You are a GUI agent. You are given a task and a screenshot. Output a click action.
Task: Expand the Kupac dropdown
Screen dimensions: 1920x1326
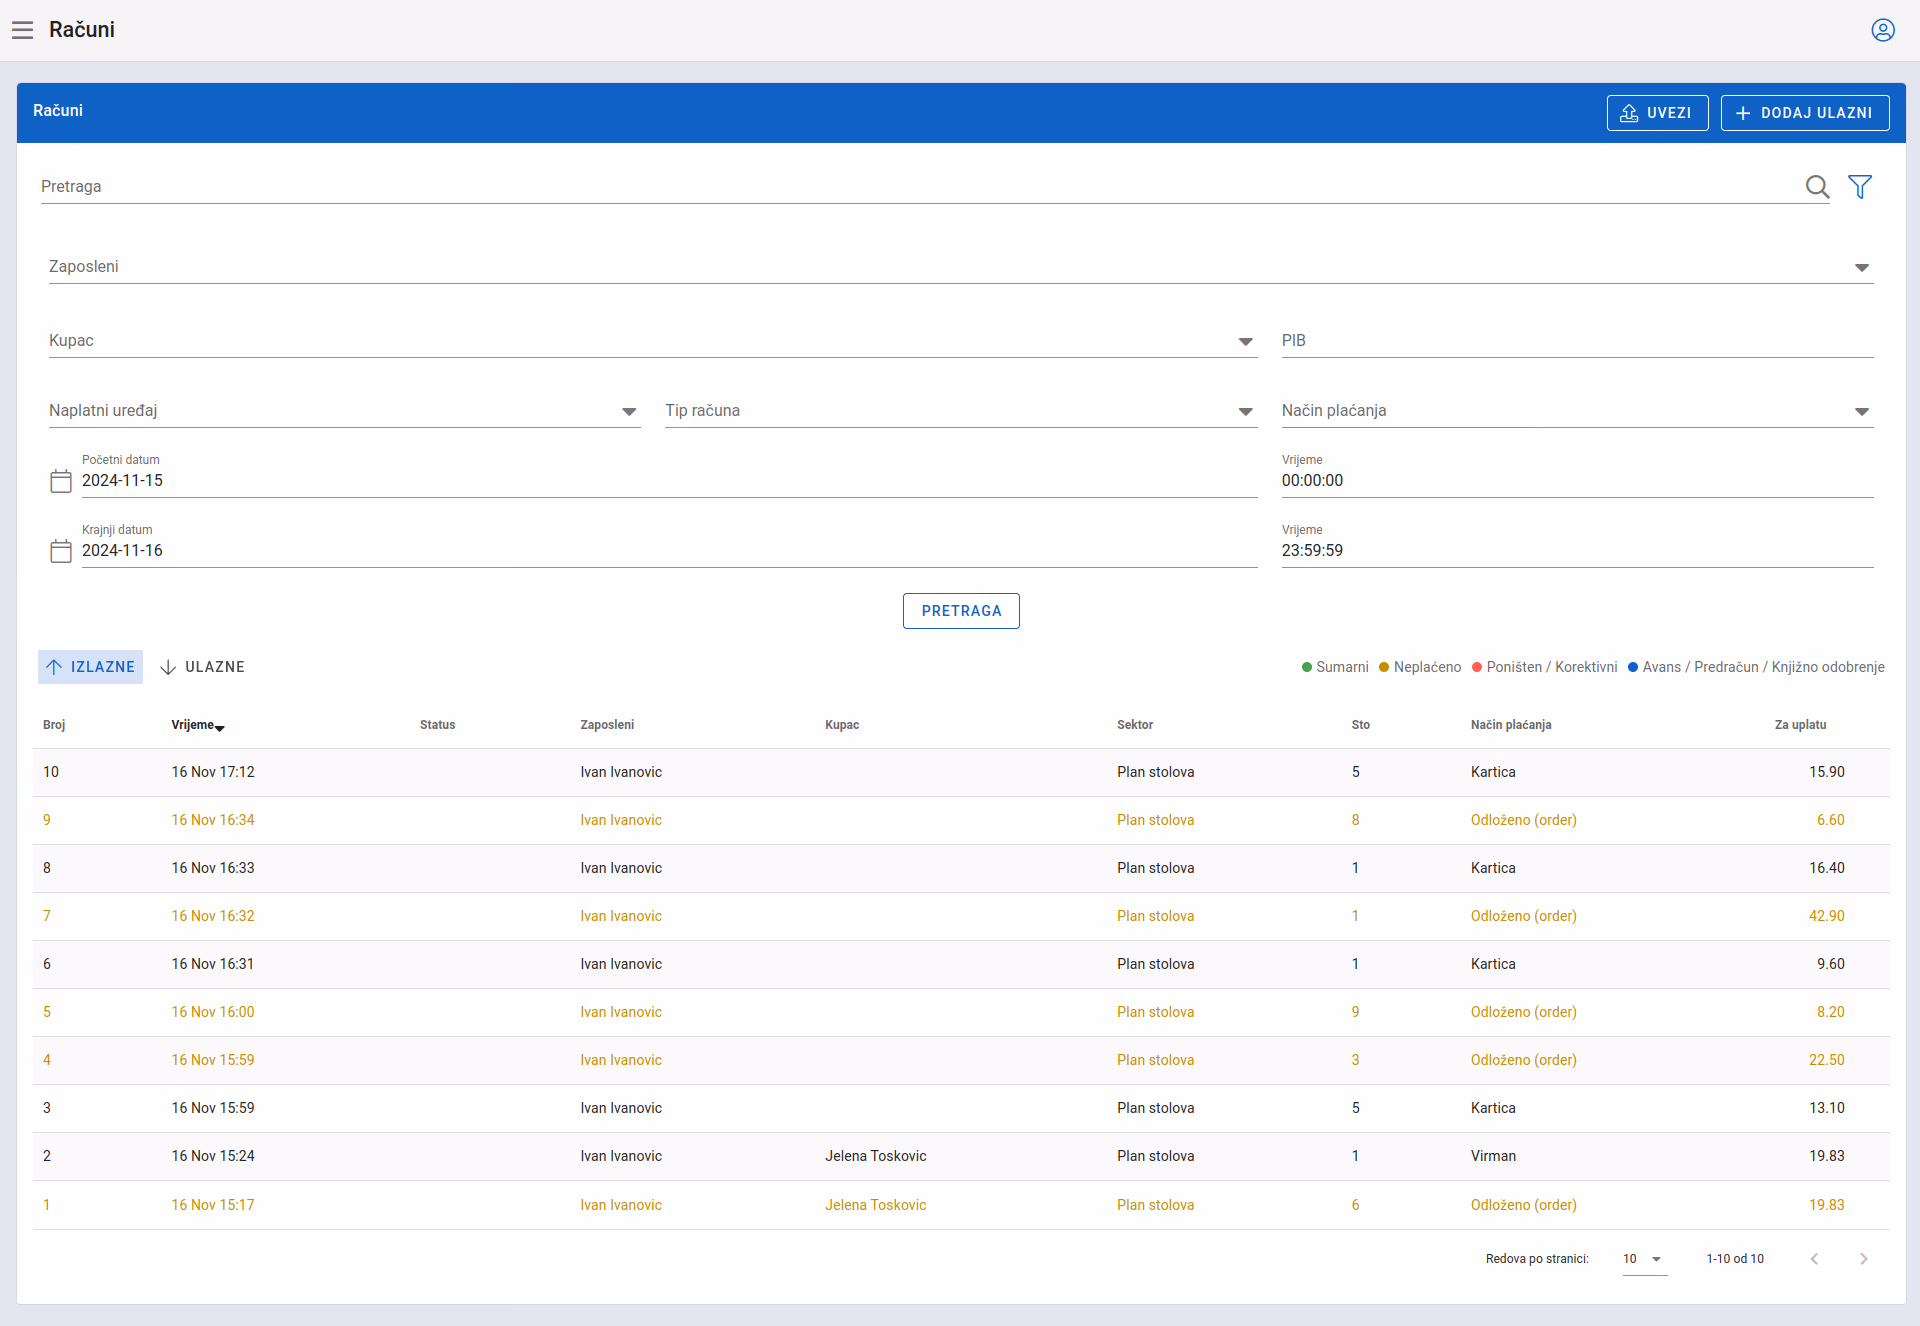coord(1246,342)
